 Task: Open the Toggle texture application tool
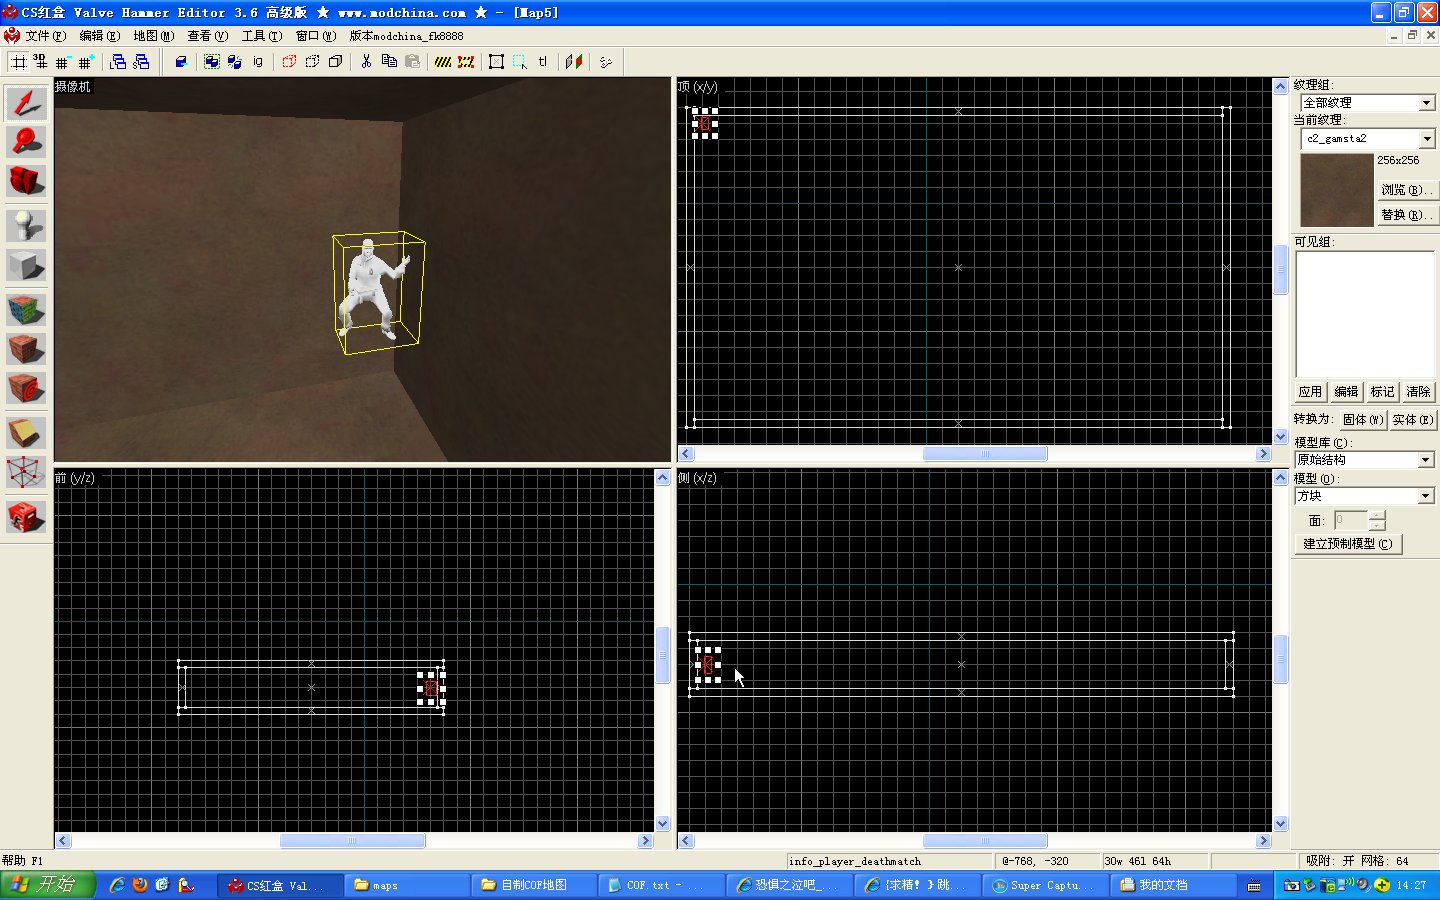[26, 308]
